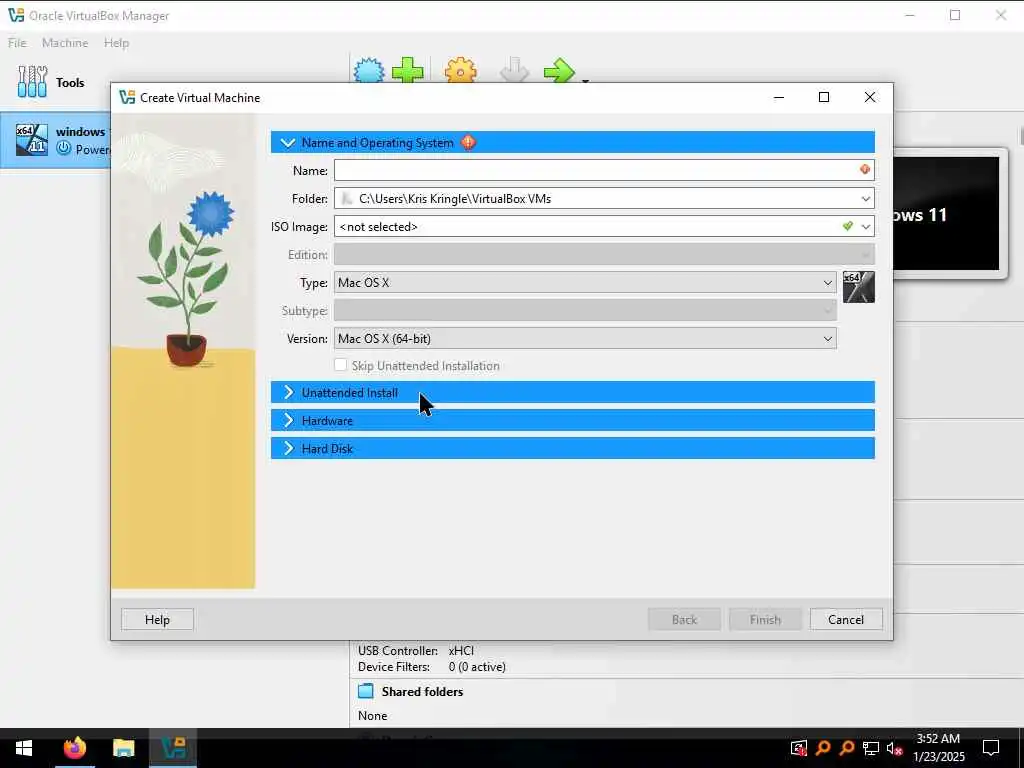The image size is (1024, 768).
Task: Click the 'Shared folders' heading
Action: (x=422, y=691)
